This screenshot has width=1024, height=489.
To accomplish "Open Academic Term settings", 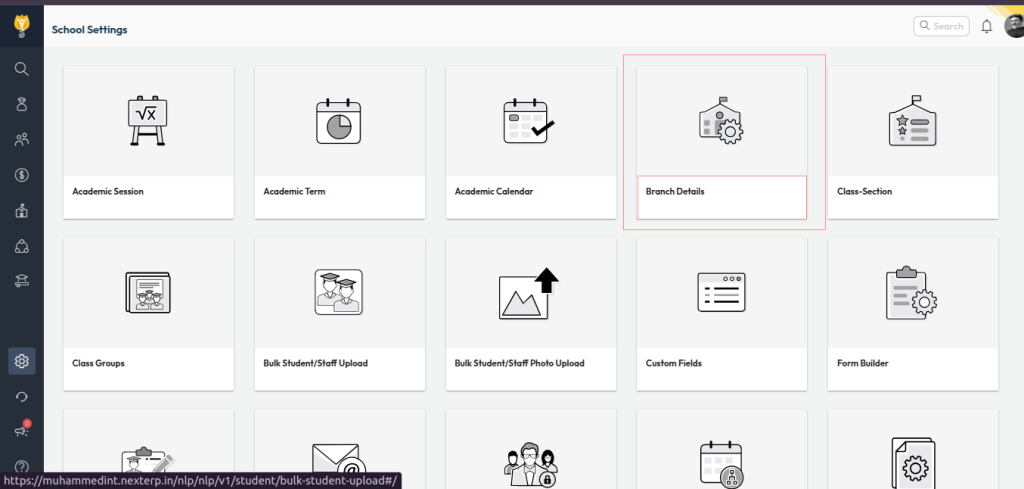I will pos(339,142).
